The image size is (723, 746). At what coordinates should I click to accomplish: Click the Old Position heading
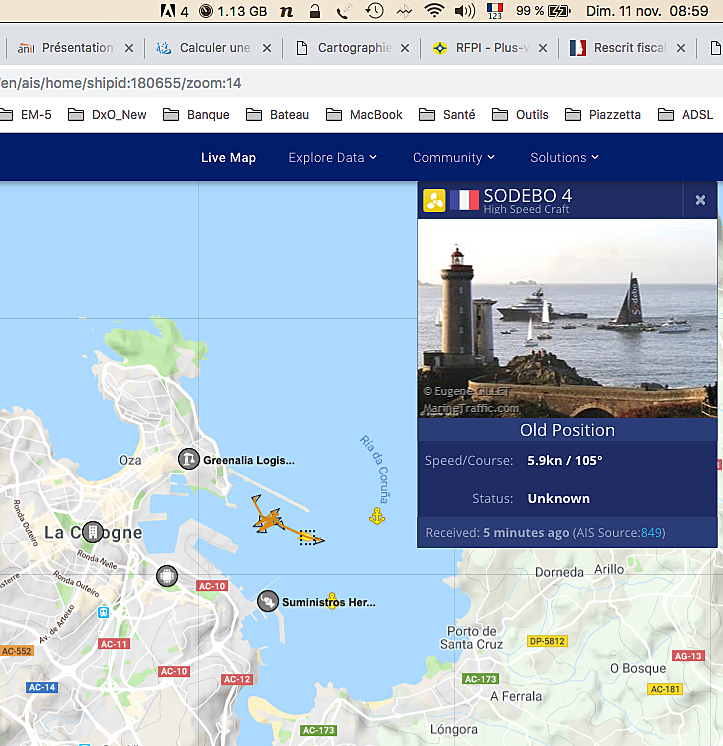click(567, 430)
